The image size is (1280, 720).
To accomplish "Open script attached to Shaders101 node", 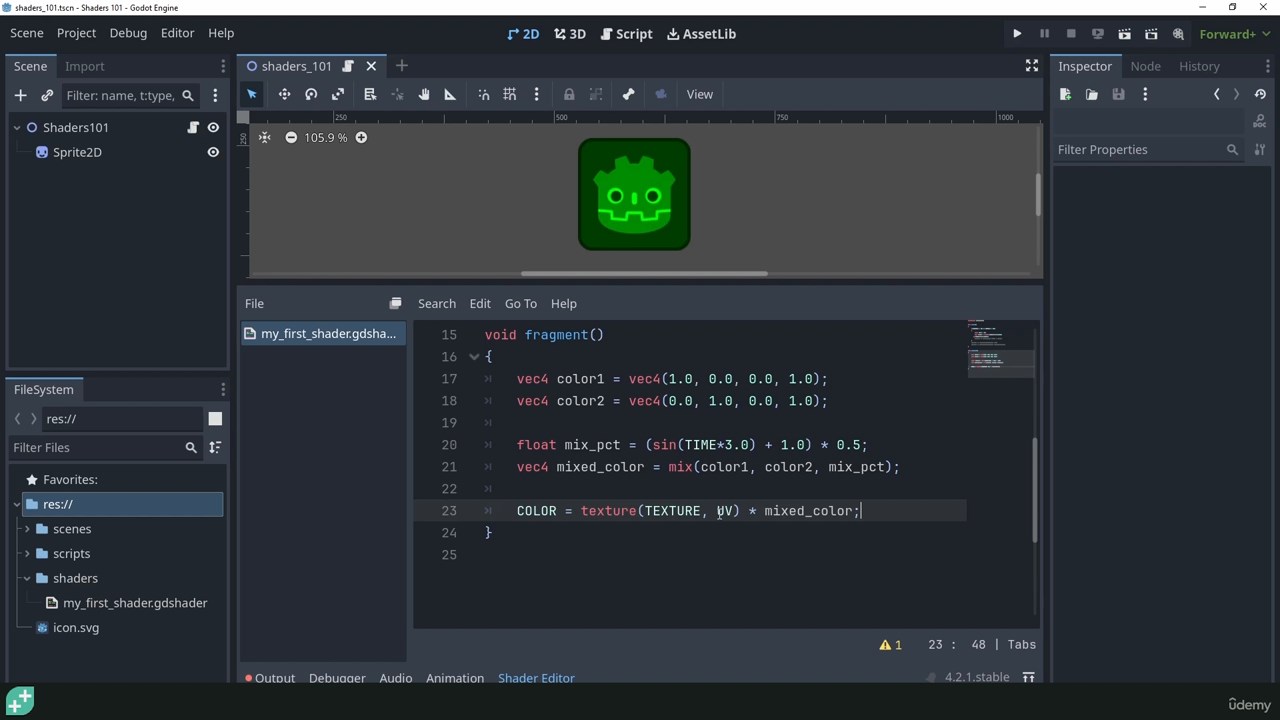I will [x=193, y=127].
